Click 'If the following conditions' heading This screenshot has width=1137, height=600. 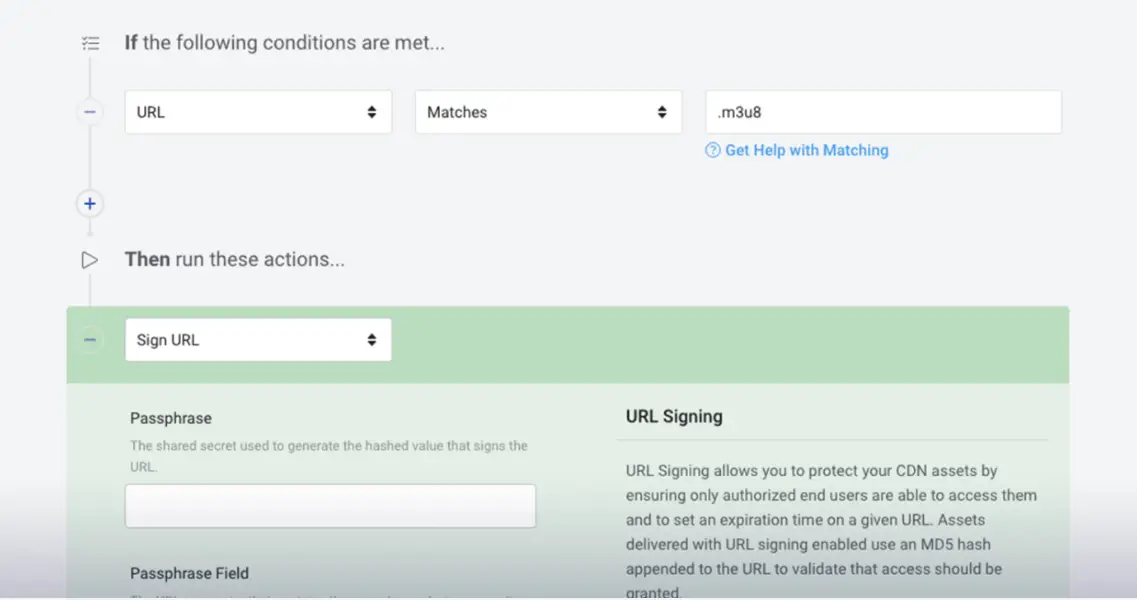[284, 43]
